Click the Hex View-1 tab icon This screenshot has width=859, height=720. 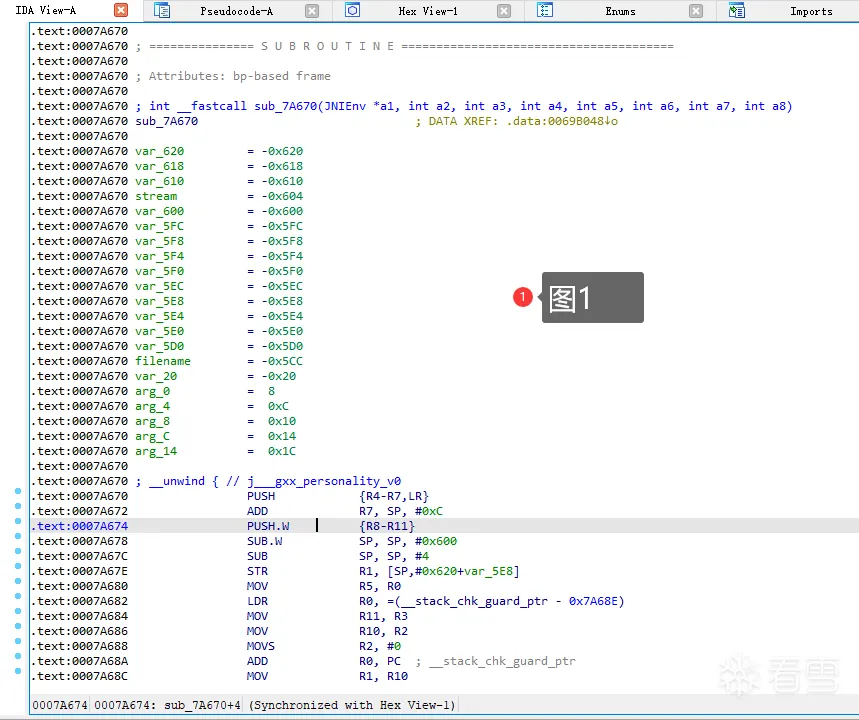pos(353,11)
